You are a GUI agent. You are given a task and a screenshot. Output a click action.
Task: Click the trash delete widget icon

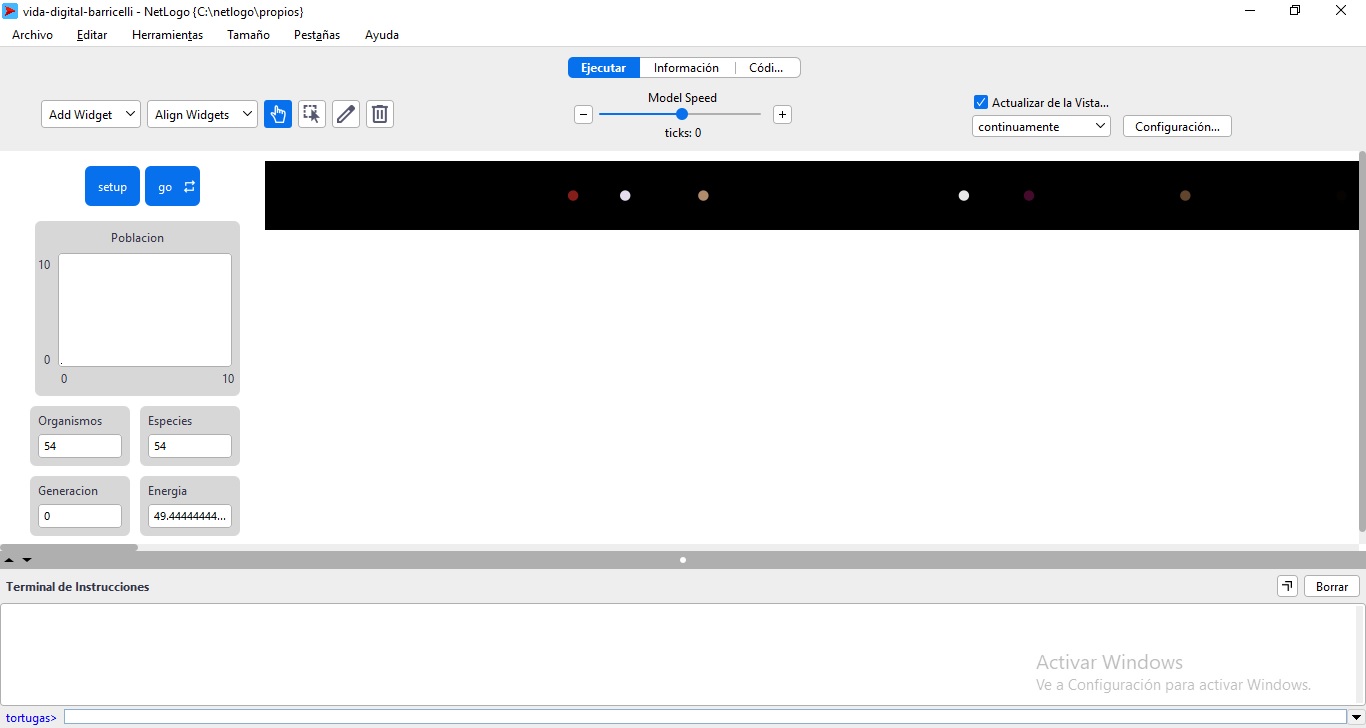[x=380, y=114]
